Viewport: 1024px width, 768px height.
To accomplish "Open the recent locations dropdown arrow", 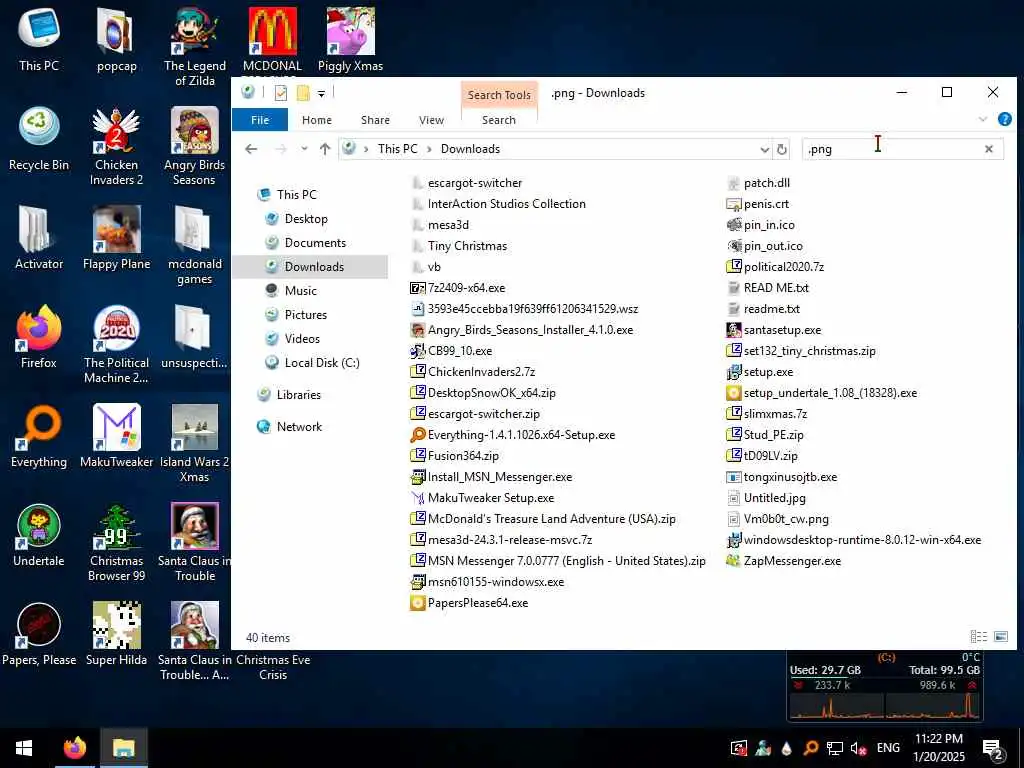I will click(304, 149).
